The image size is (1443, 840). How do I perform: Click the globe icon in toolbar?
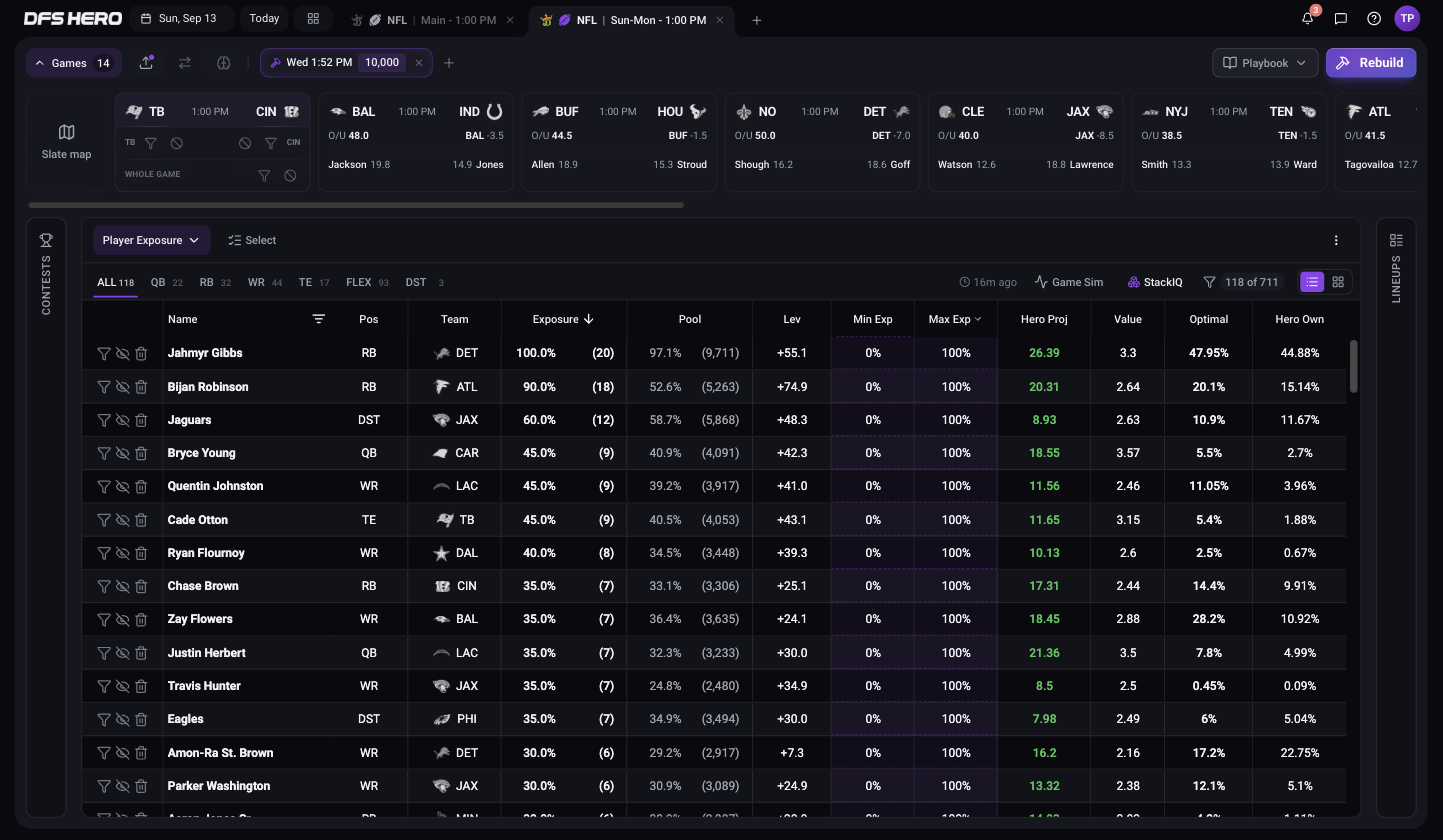[224, 62]
